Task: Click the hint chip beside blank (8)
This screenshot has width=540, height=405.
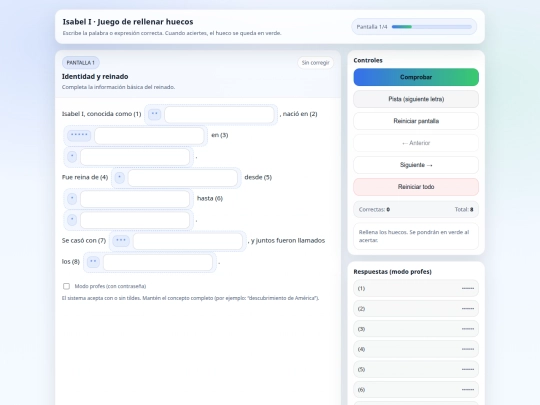Action: click(x=93, y=262)
